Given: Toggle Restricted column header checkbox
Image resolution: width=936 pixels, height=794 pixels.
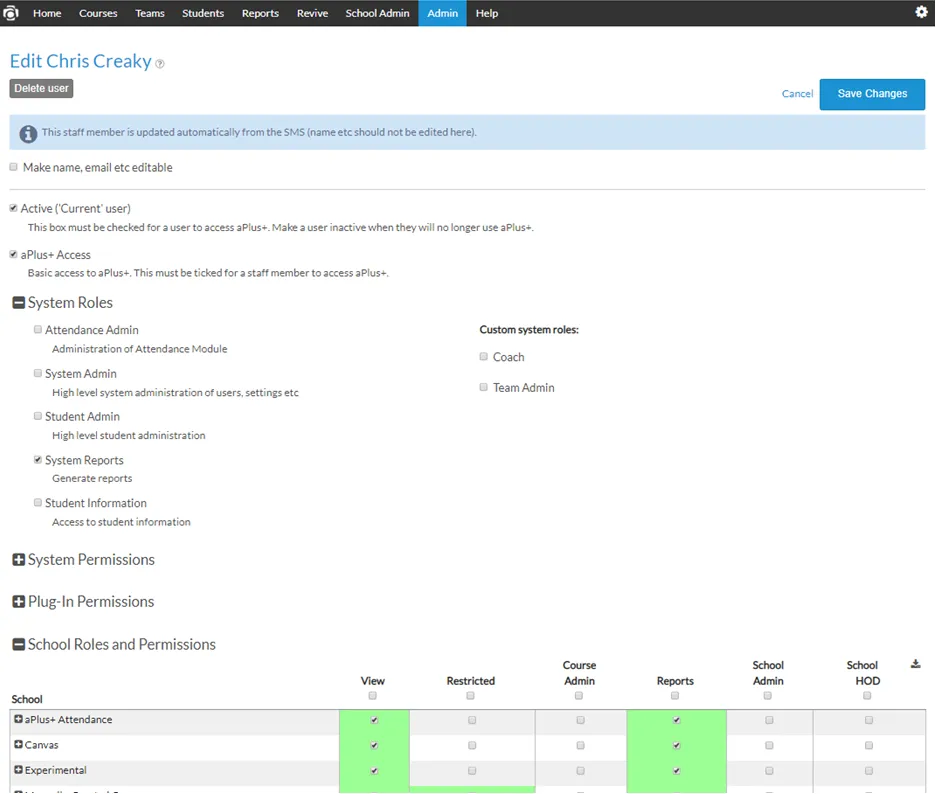Looking at the screenshot, I should click(x=470, y=695).
